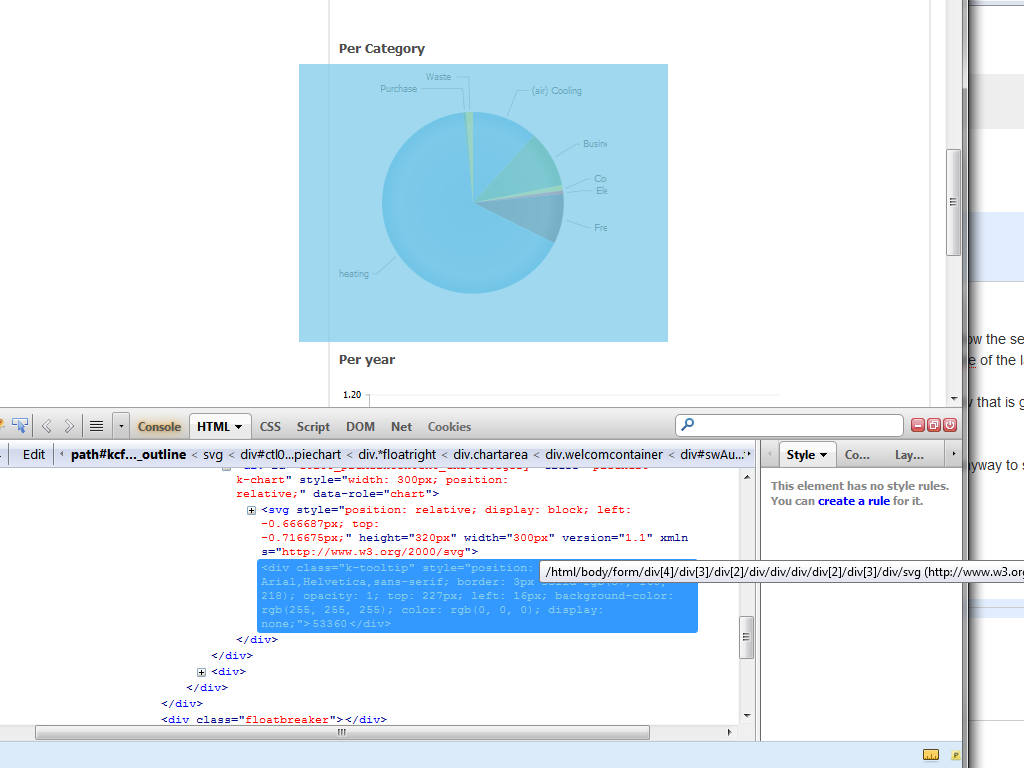Select div.*floatright breadcrumb
1024x768 pixels.
click(397, 455)
